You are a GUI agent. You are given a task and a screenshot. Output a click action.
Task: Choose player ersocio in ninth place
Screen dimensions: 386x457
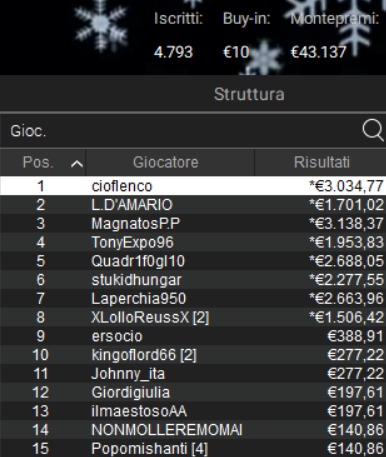pyautogui.click(x=193, y=336)
